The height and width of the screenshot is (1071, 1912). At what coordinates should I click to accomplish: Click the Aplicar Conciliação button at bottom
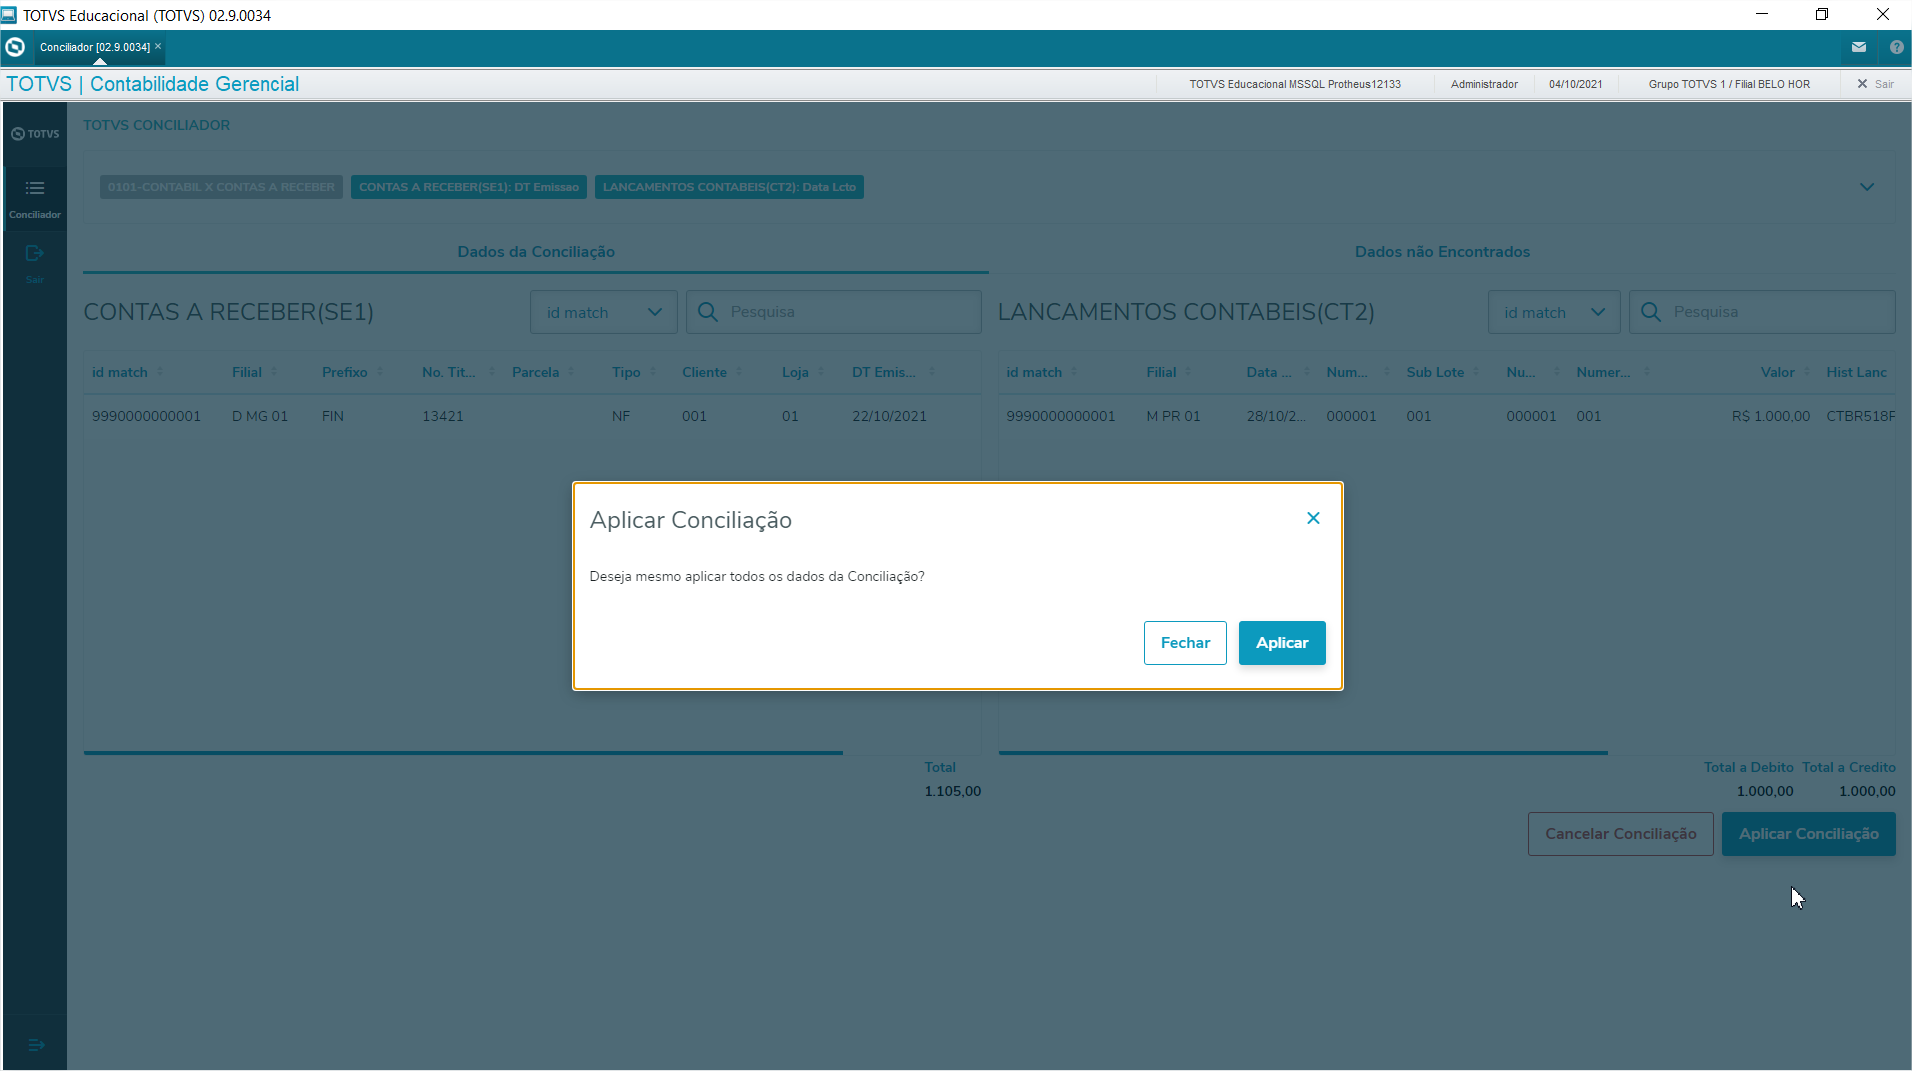pos(1808,834)
